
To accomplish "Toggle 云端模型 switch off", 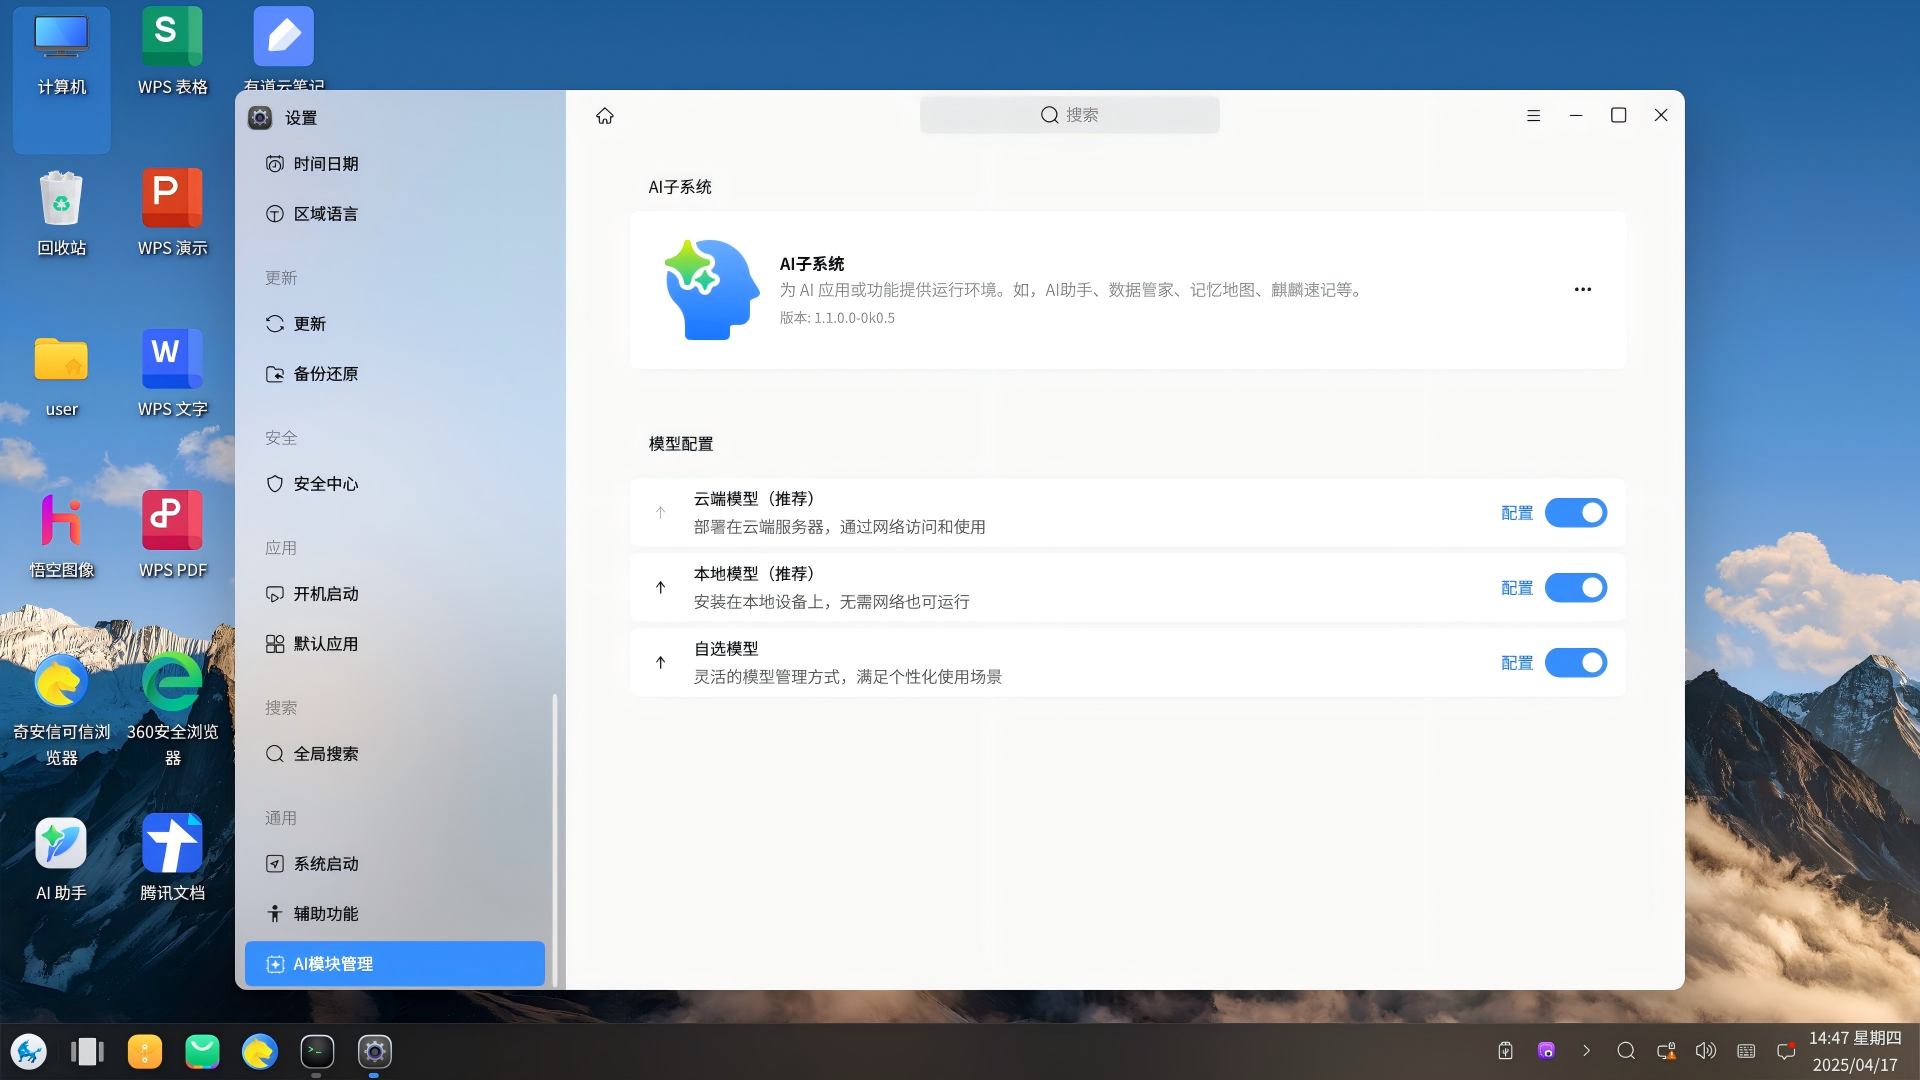I will (x=1576, y=513).
